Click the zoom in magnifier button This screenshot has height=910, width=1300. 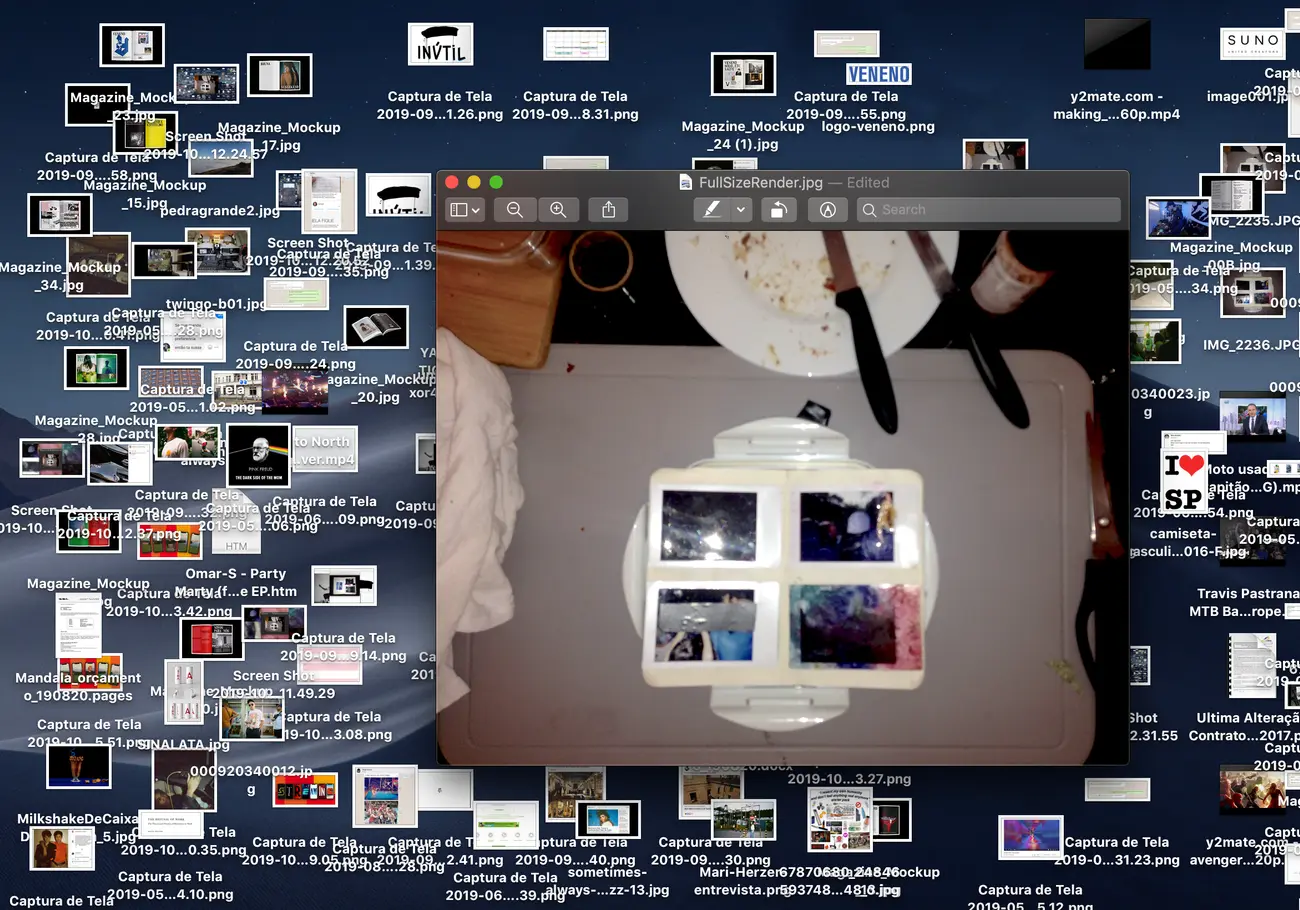click(x=558, y=210)
